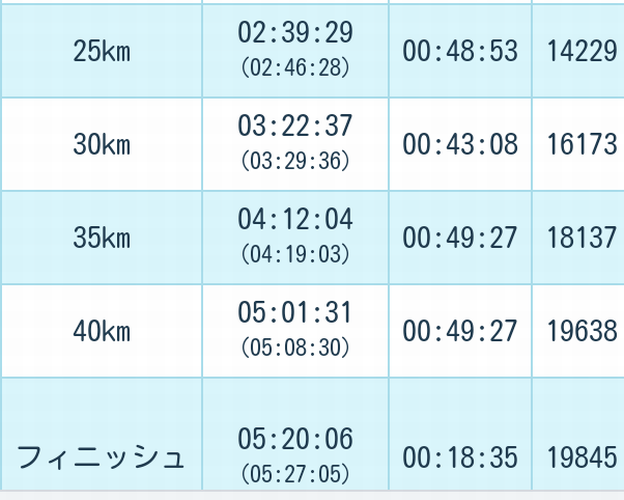Click the 40km gross time (05:08:30)
Image resolution: width=624 pixels, height=500 pixels.
coord(295,348)
